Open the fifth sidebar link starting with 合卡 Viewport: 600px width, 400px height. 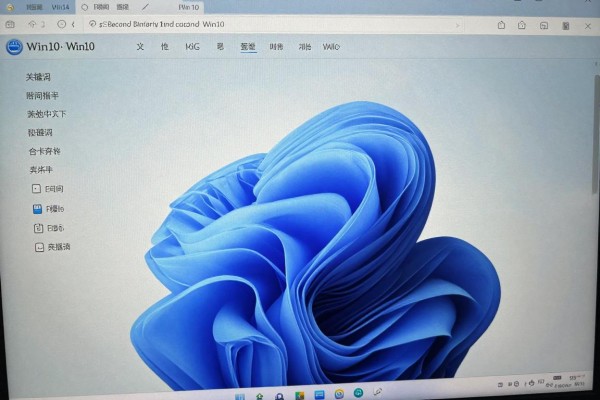[44, 151]
